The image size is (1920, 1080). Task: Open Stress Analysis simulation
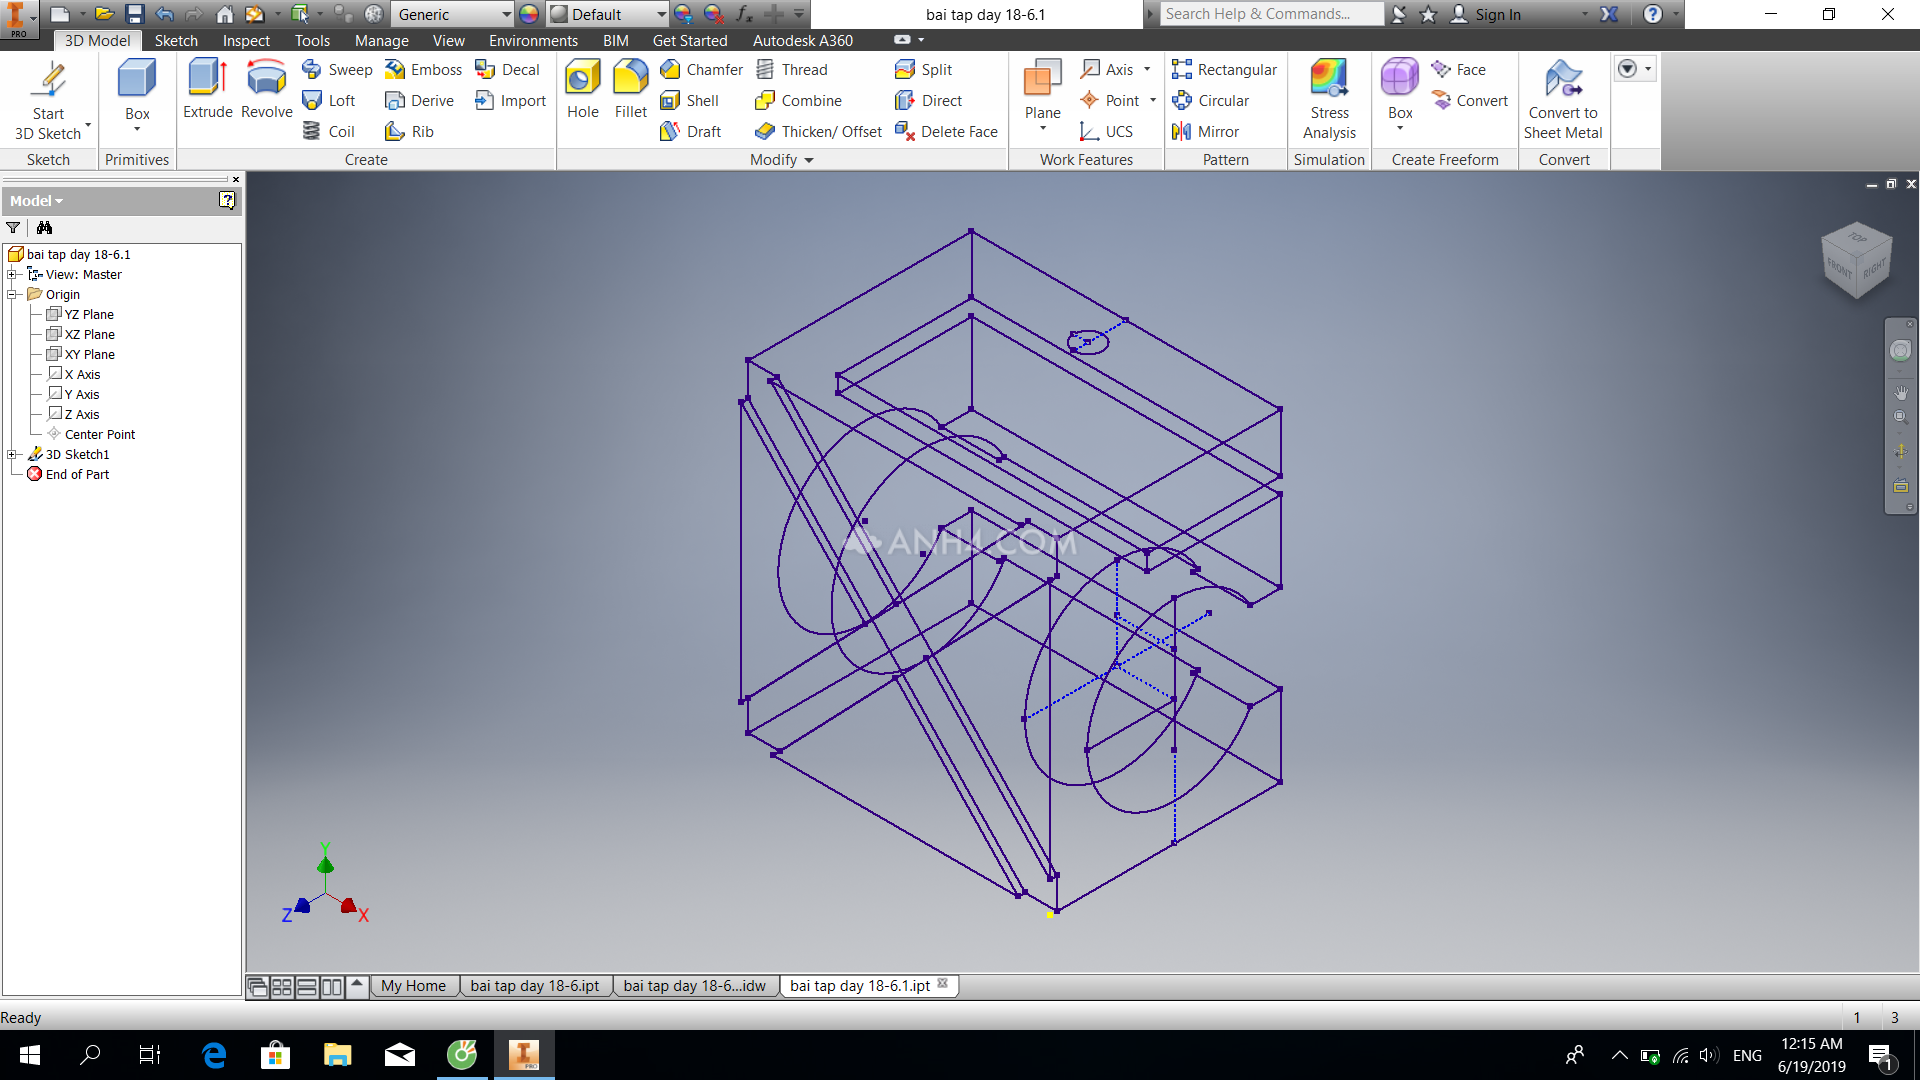1329,100
